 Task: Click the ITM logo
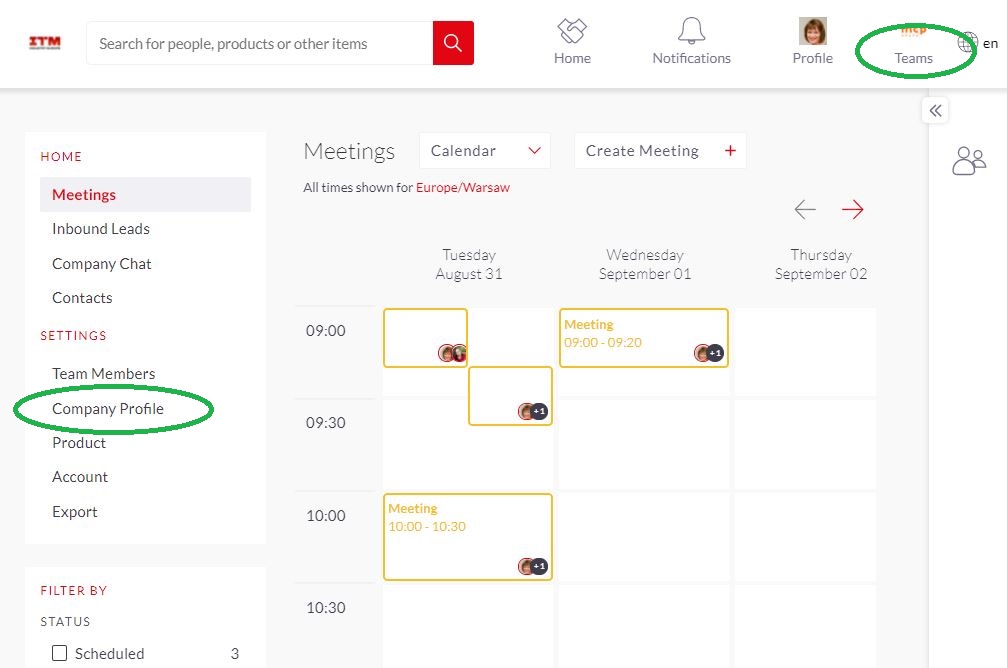45,43
